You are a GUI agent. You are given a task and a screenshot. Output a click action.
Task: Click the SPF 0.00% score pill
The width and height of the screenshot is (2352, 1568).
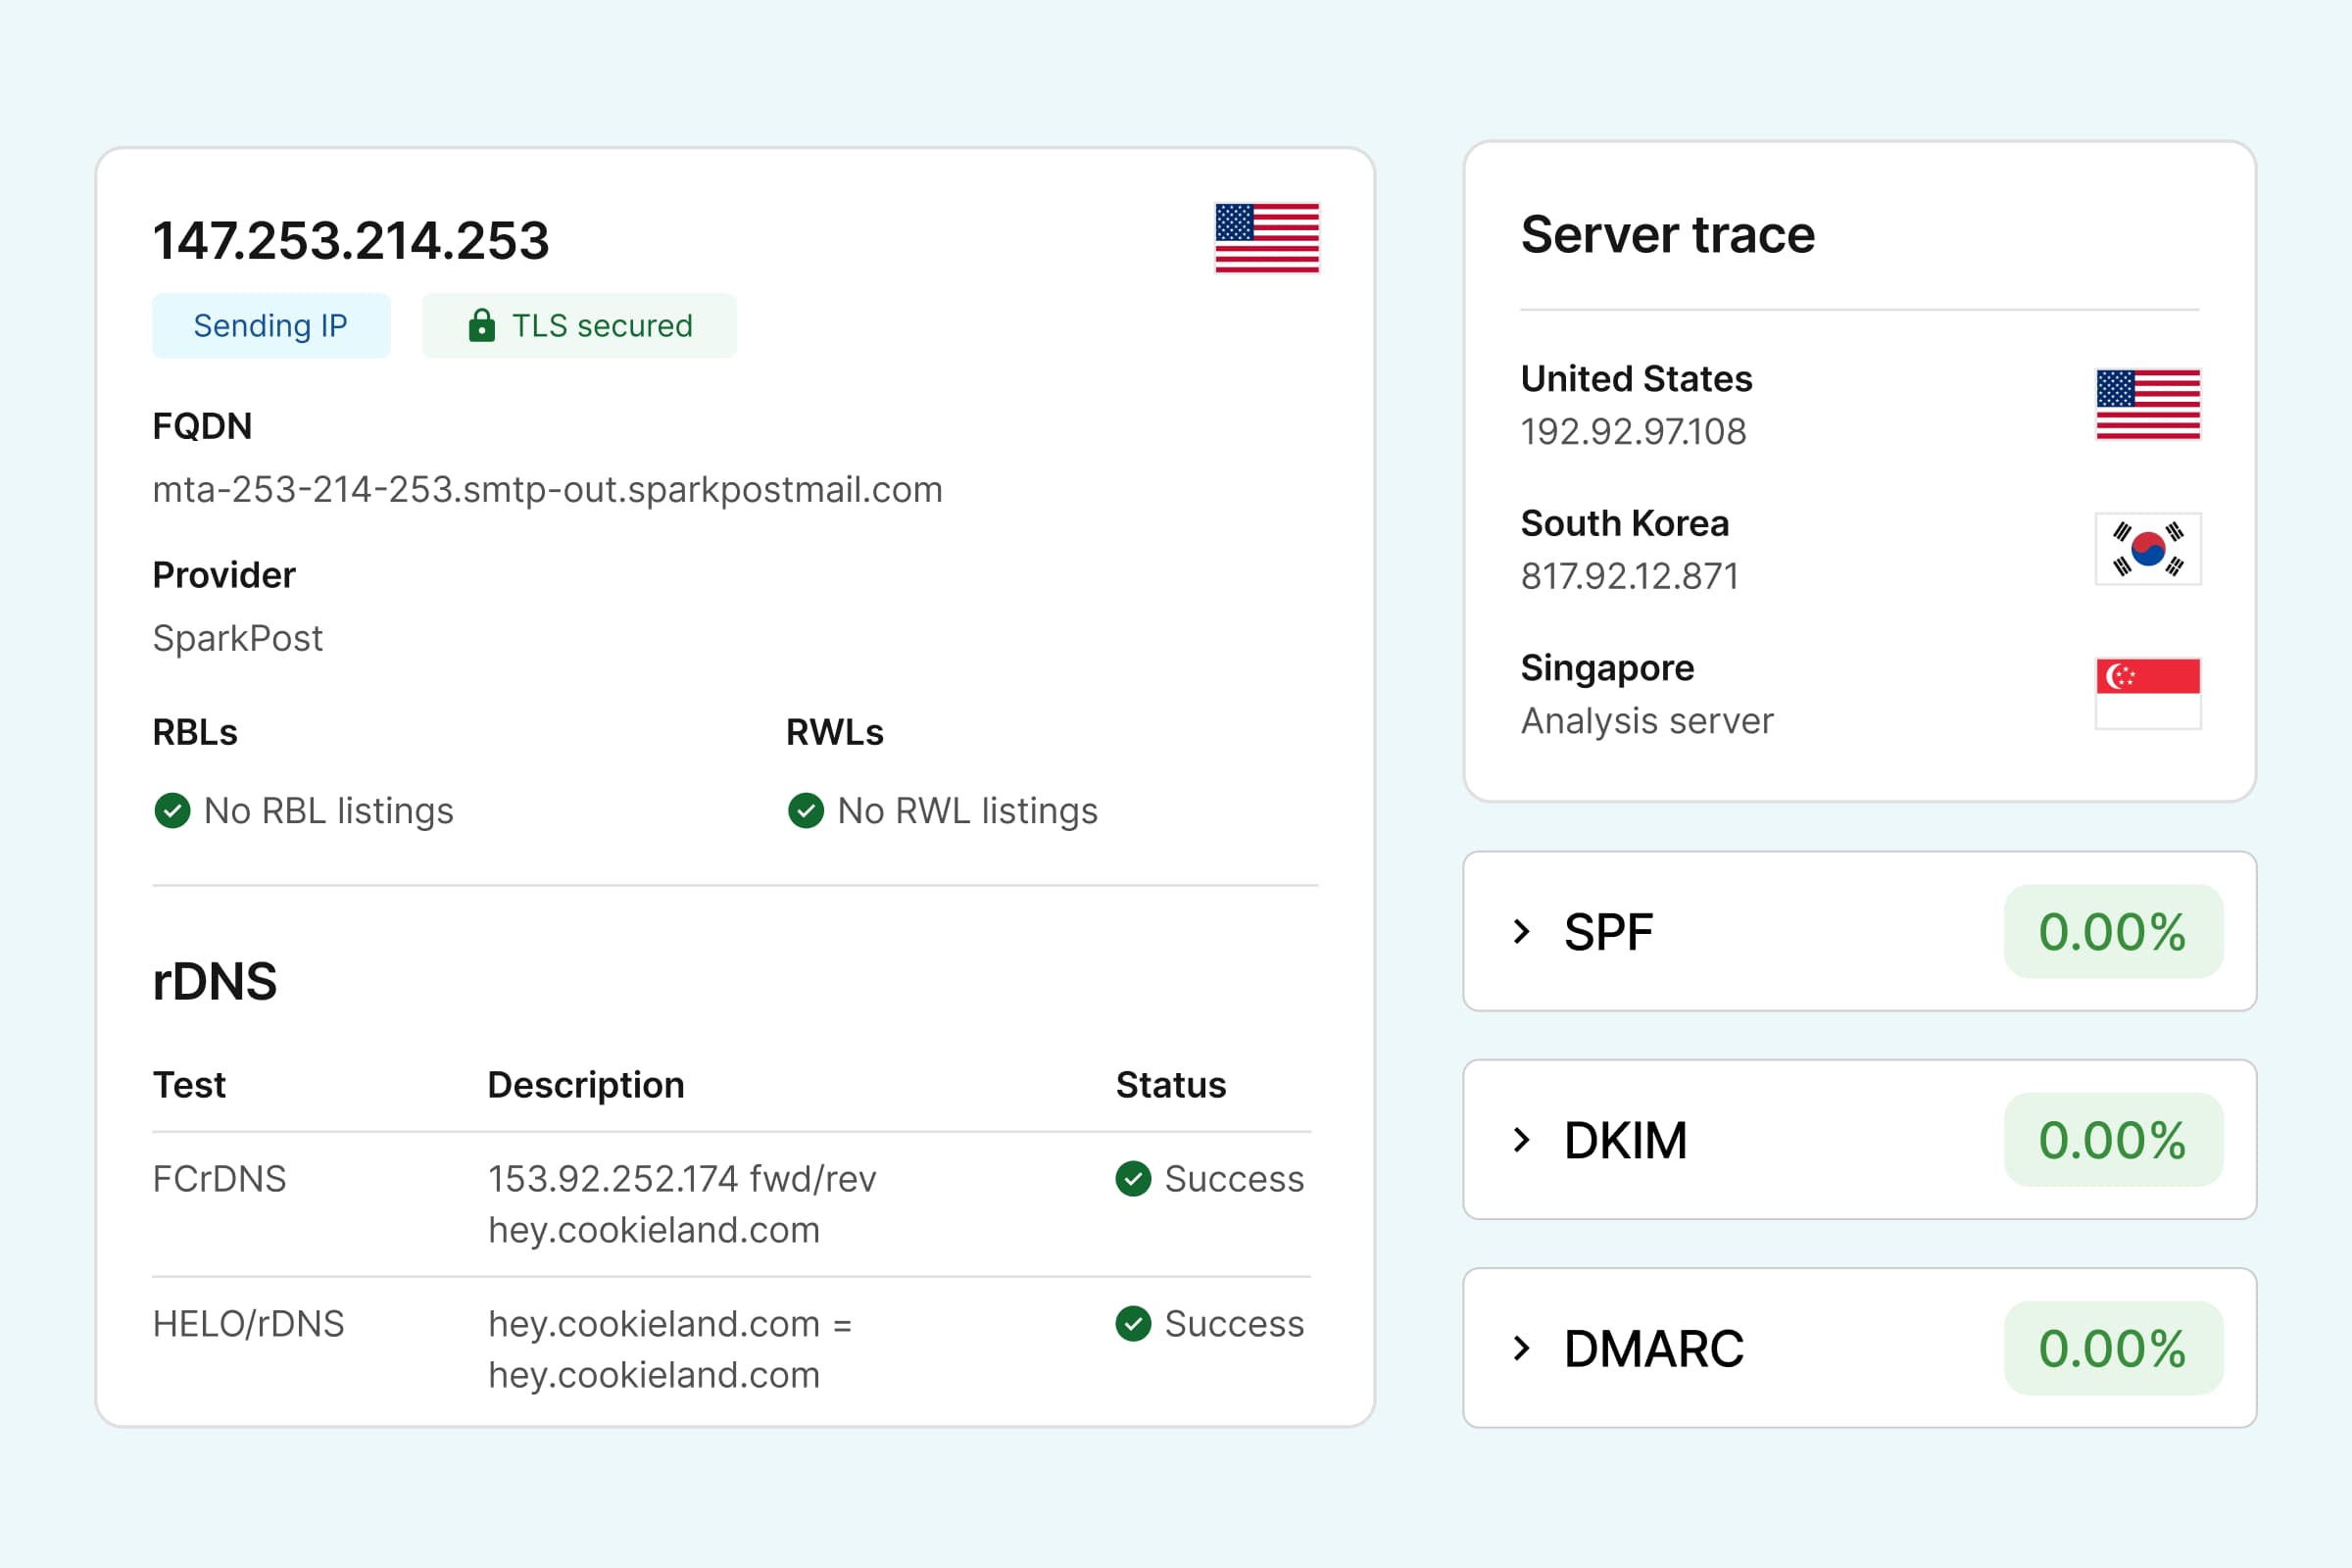2112,932
